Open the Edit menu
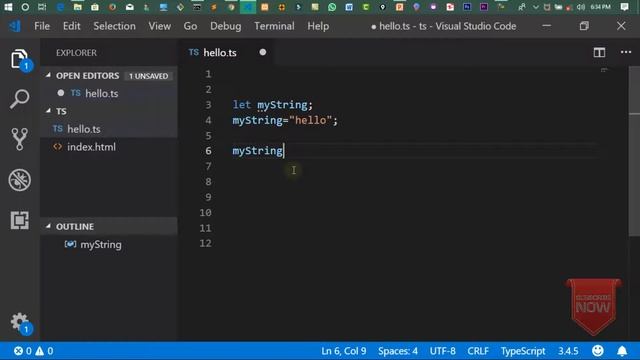This screenshot has width=640, height=360. tap(71, 26)
